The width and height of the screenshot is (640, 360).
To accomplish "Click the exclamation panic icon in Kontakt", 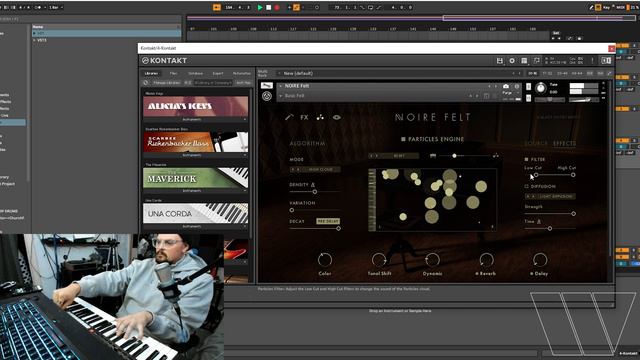I will pyautogui.click(x=592, y=61).
